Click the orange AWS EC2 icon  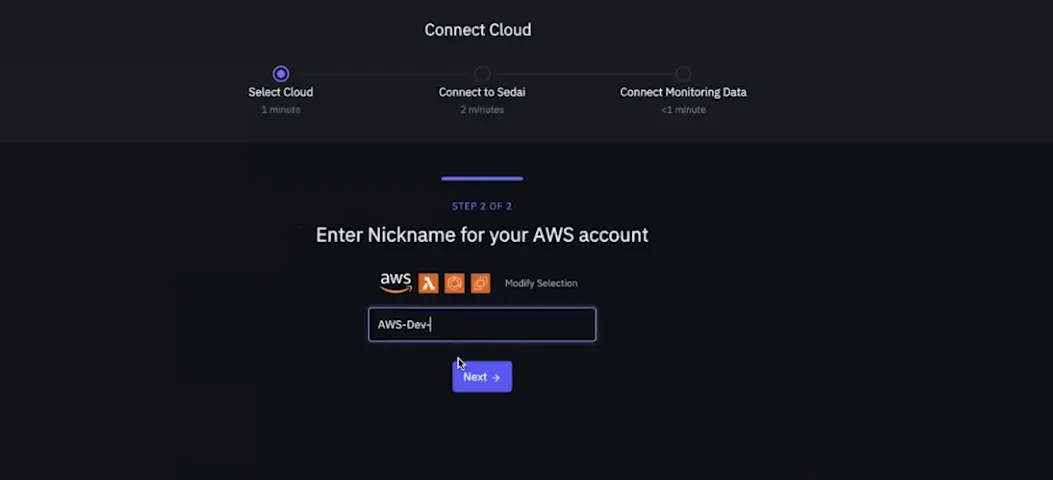[x=480, y=283]
